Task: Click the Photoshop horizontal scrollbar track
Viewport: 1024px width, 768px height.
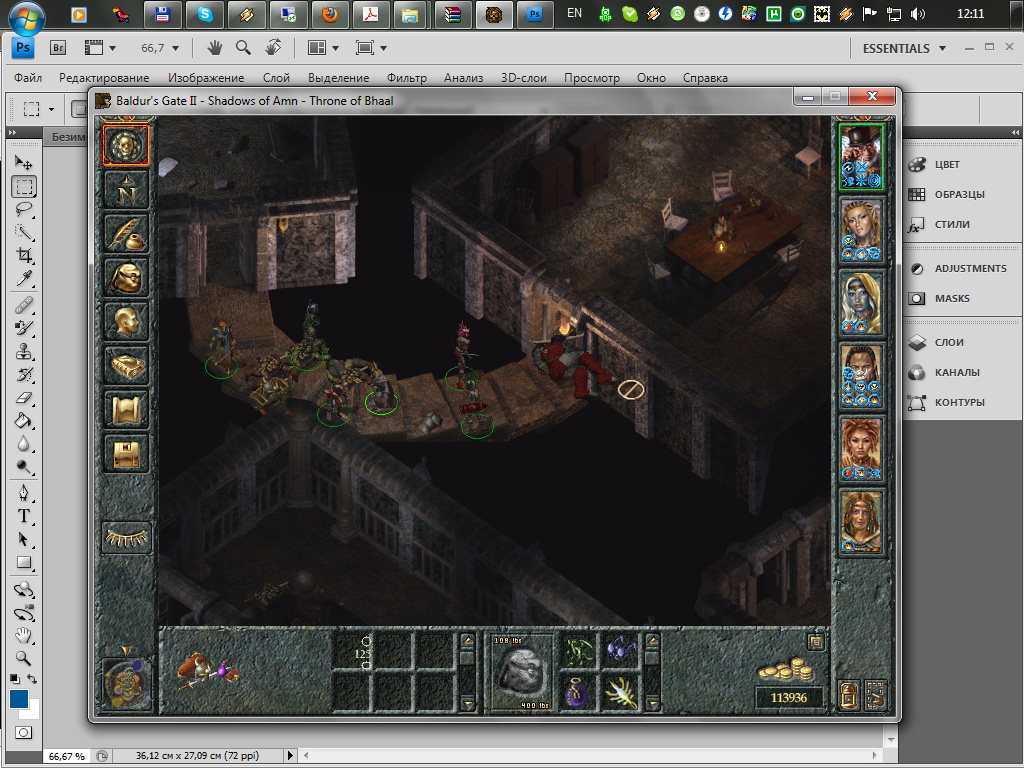Action: click(588, 756)
